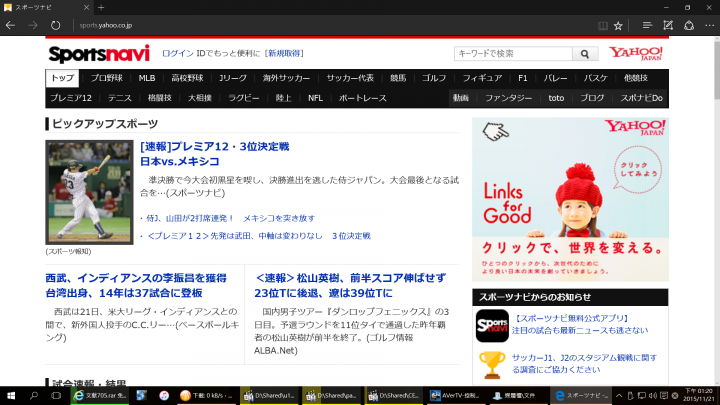This screenshot has width=720, height=405.
Task: Open taskbar search magnifier icon
Action: tap(34, 395)
